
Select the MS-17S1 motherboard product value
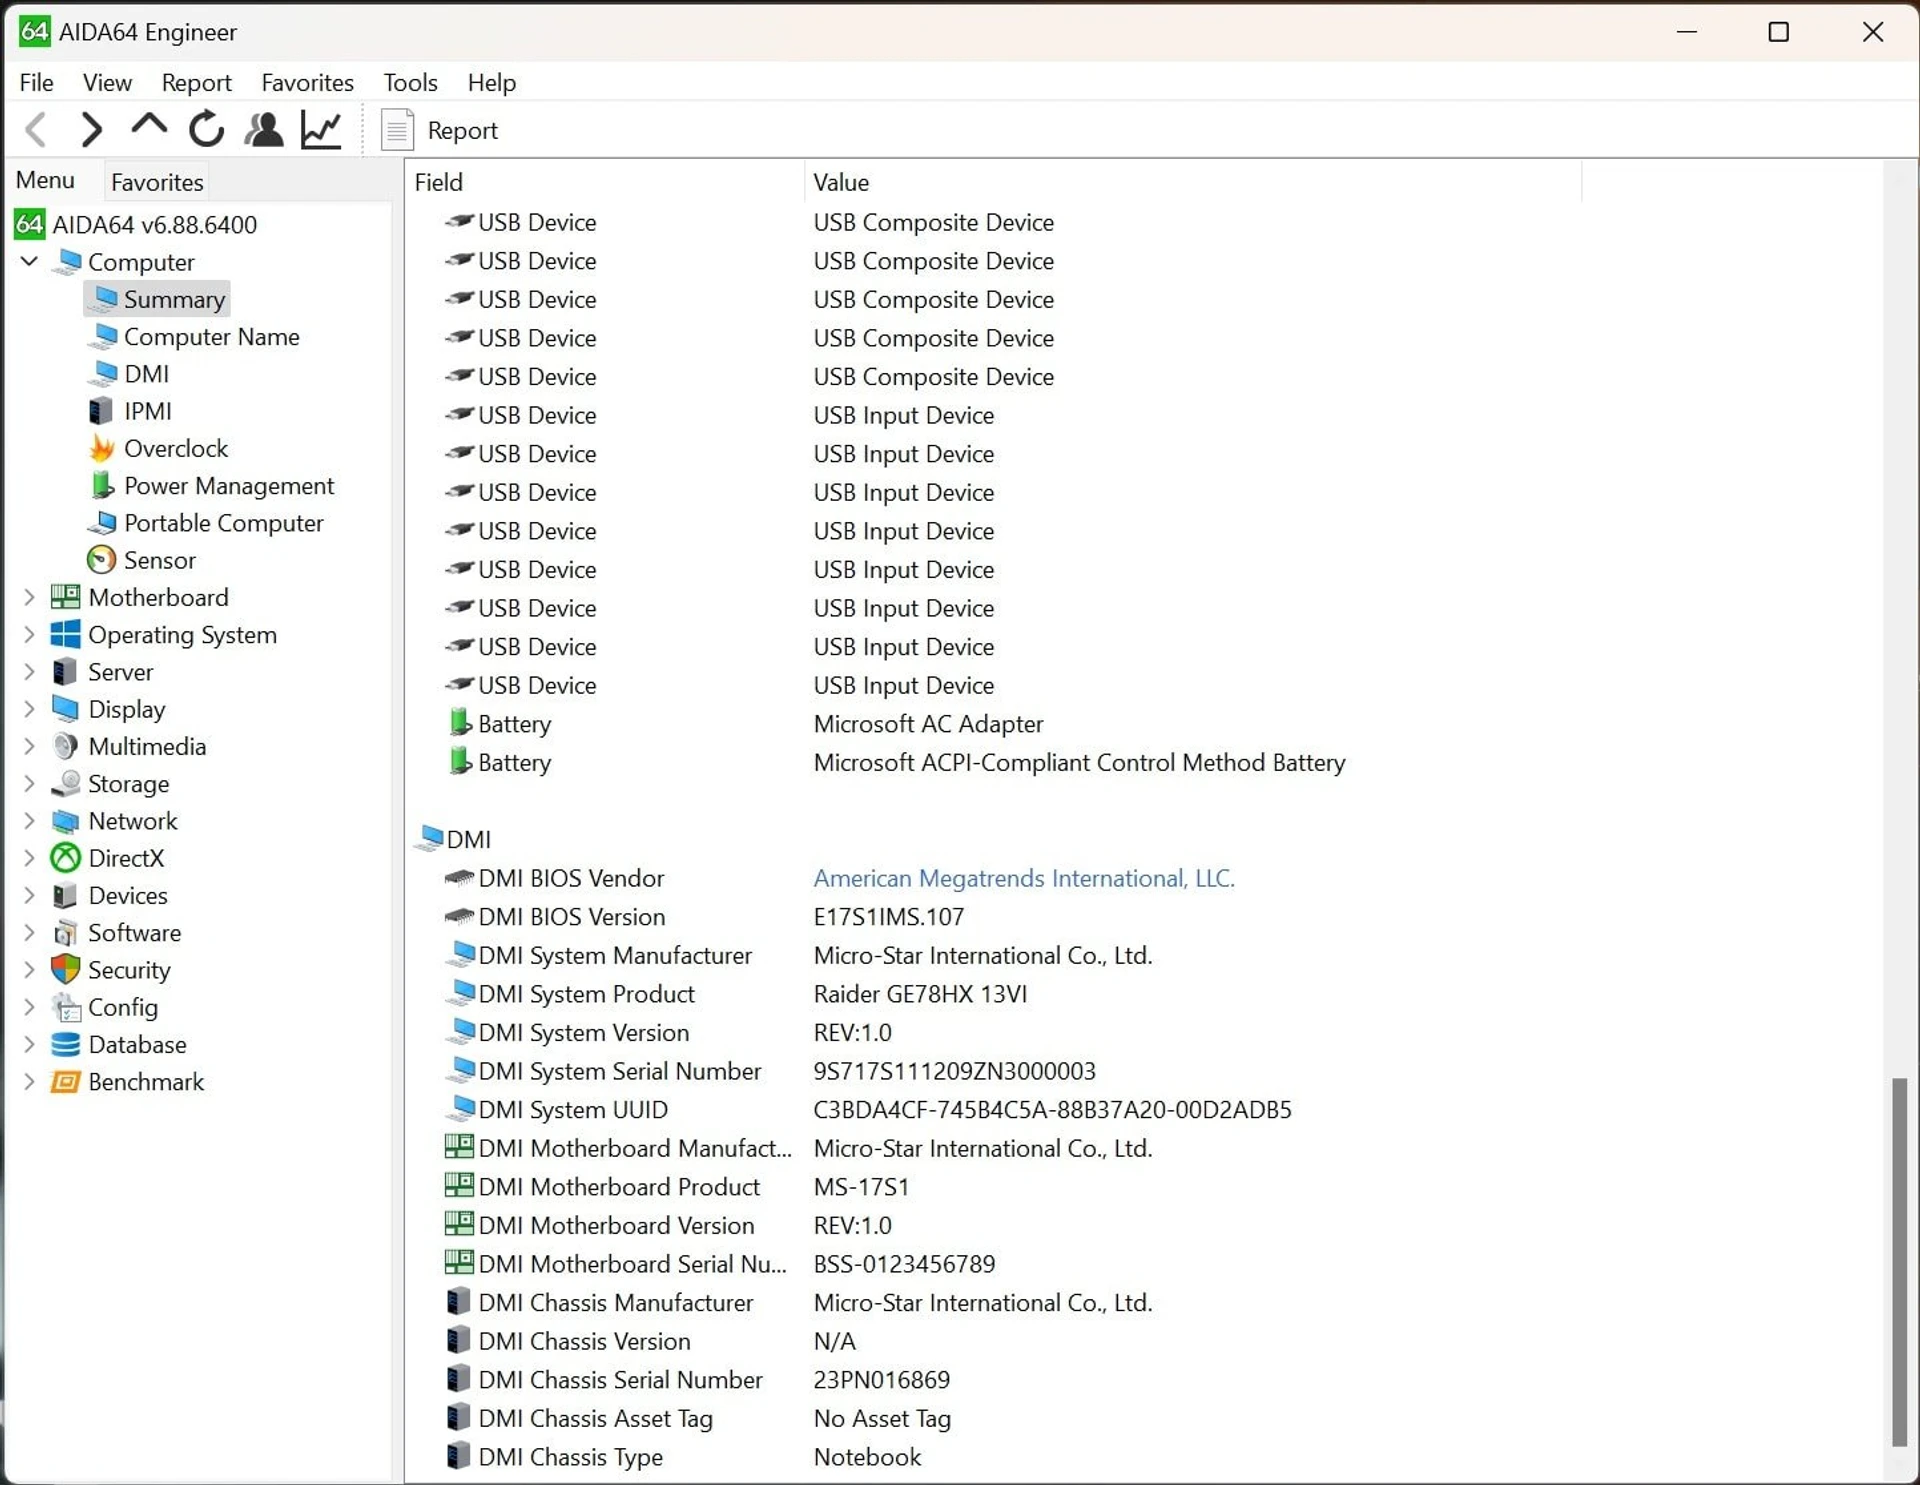click(x=861, y=1187)
